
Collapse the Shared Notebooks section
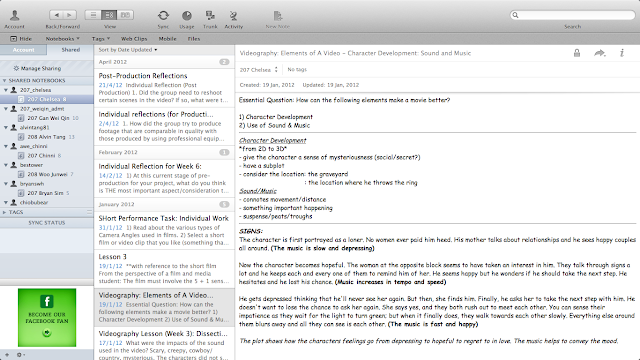point(4,80)
